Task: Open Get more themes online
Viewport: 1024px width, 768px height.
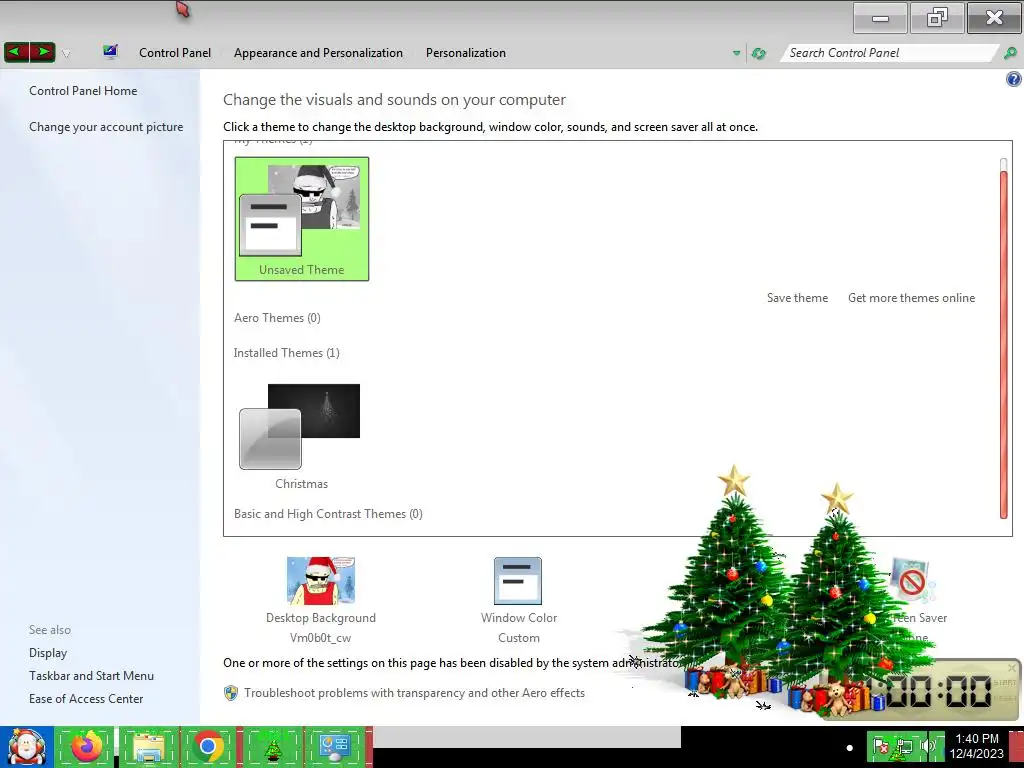Action: coord(911,298)
